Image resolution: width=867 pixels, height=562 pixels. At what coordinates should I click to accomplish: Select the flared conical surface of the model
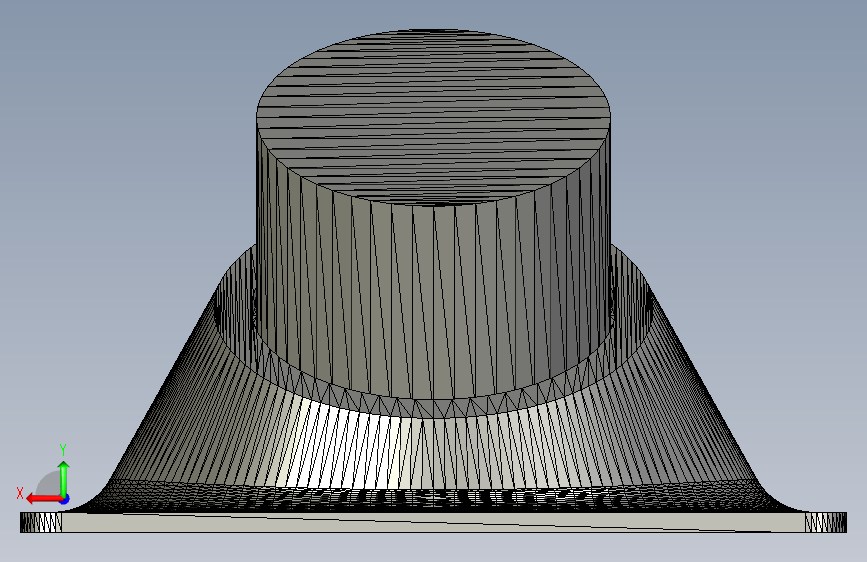click(434, 454)
